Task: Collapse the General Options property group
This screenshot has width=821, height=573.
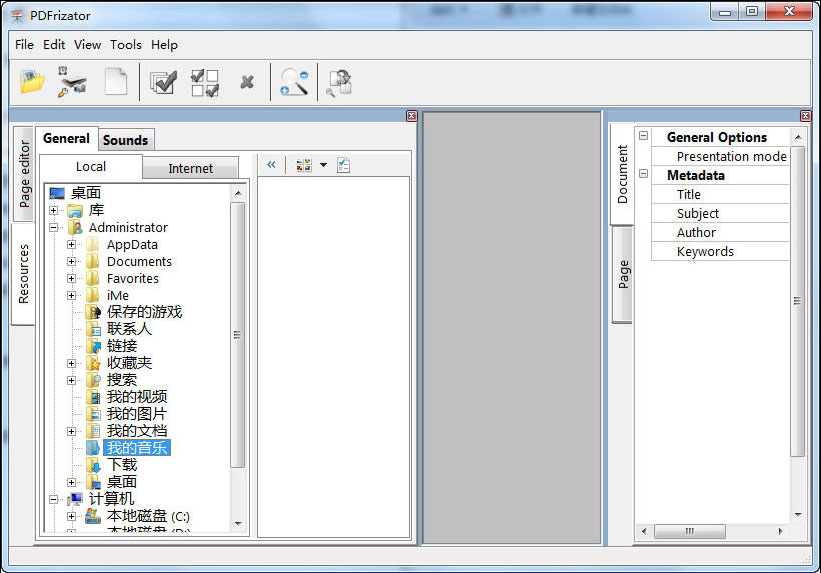Action: pos(644,136)
